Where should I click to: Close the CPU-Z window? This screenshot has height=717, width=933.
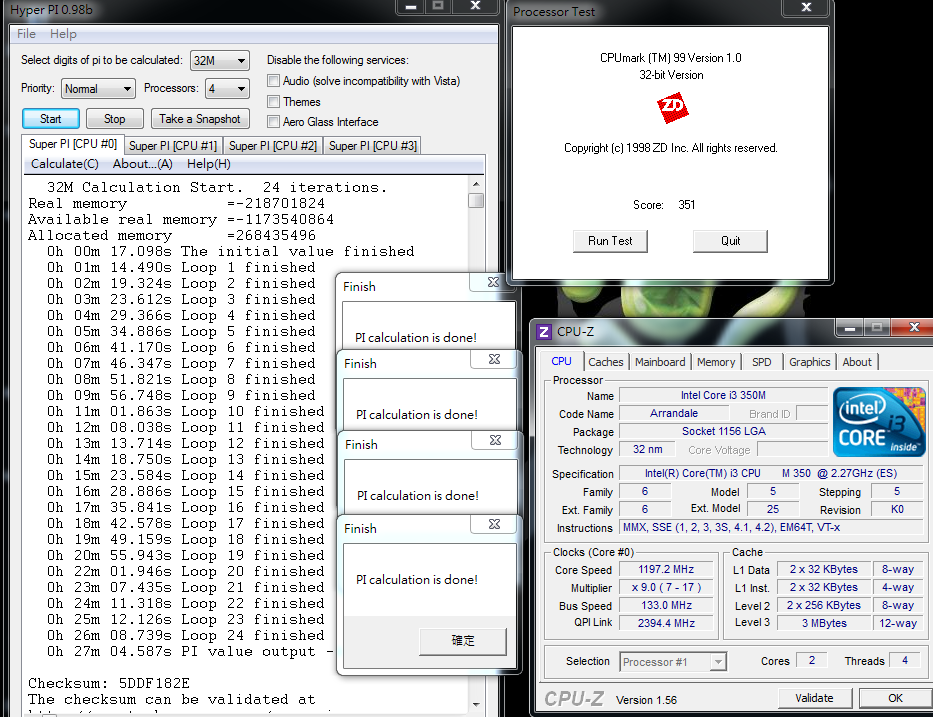[x=915, y=327]
